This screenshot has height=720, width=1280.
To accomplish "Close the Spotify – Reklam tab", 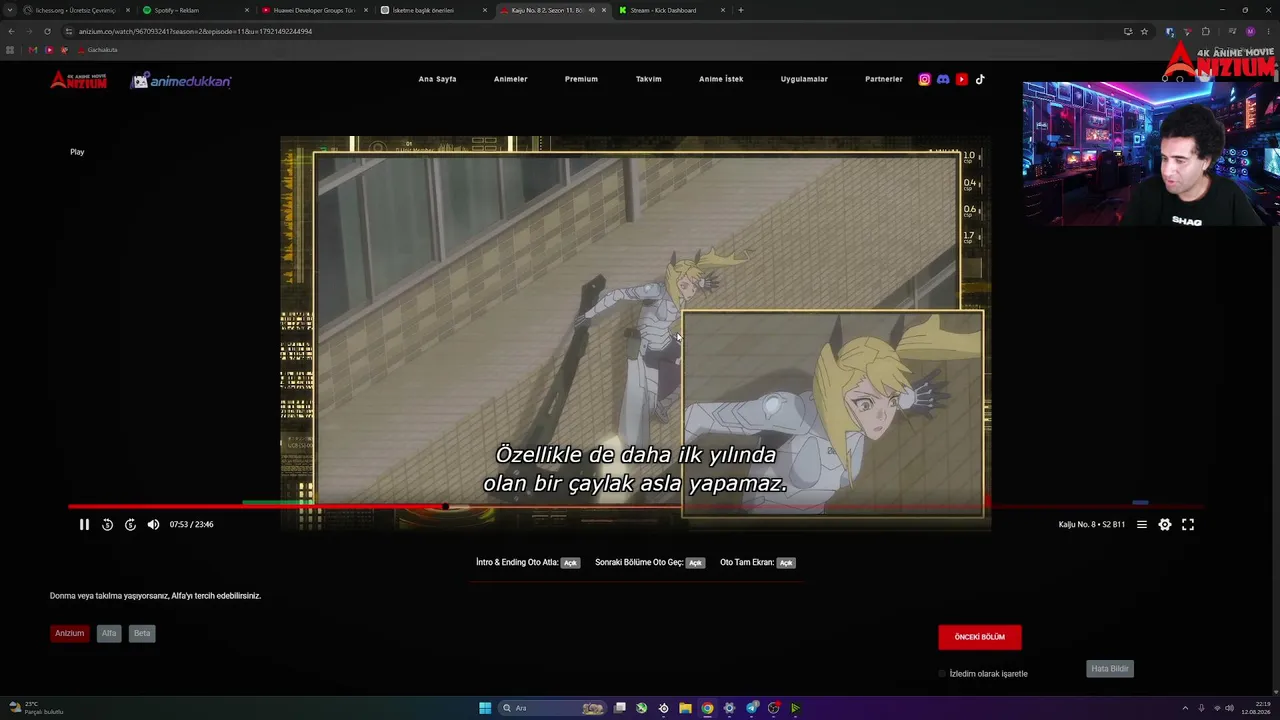I will pyautogui.click(x=247, y=10).
